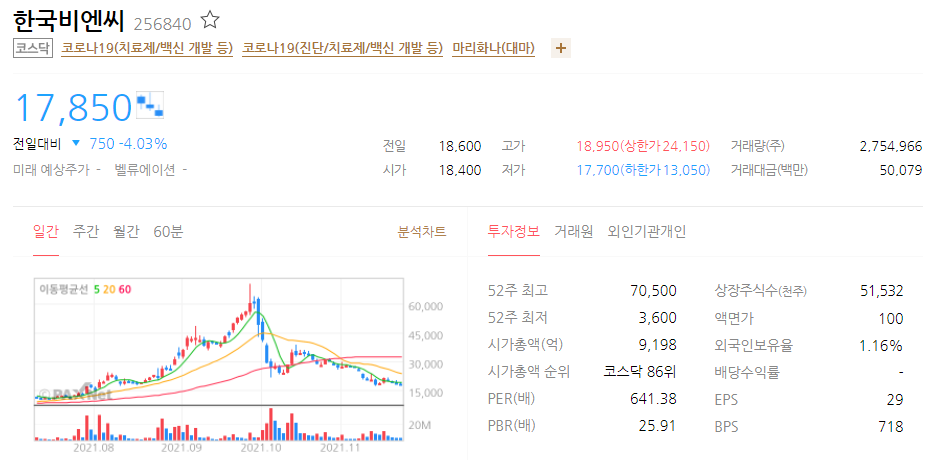The image size is (939, 472).
Task: Select the 투자정보 tab
Action: 514,231
